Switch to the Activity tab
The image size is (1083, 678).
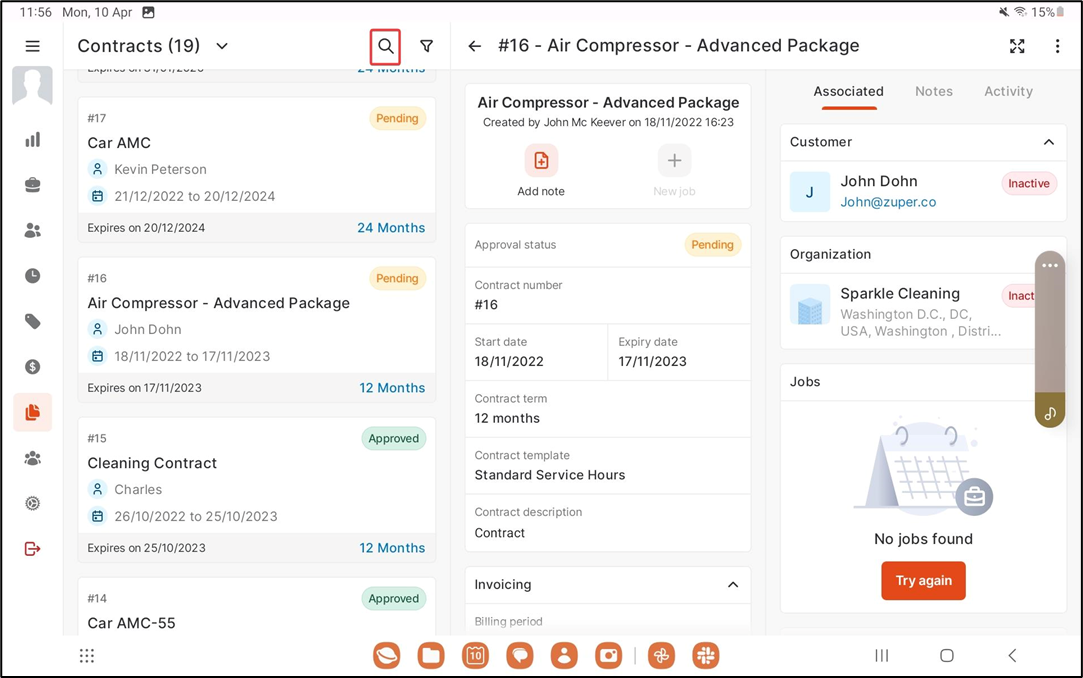pos(1008,91)
